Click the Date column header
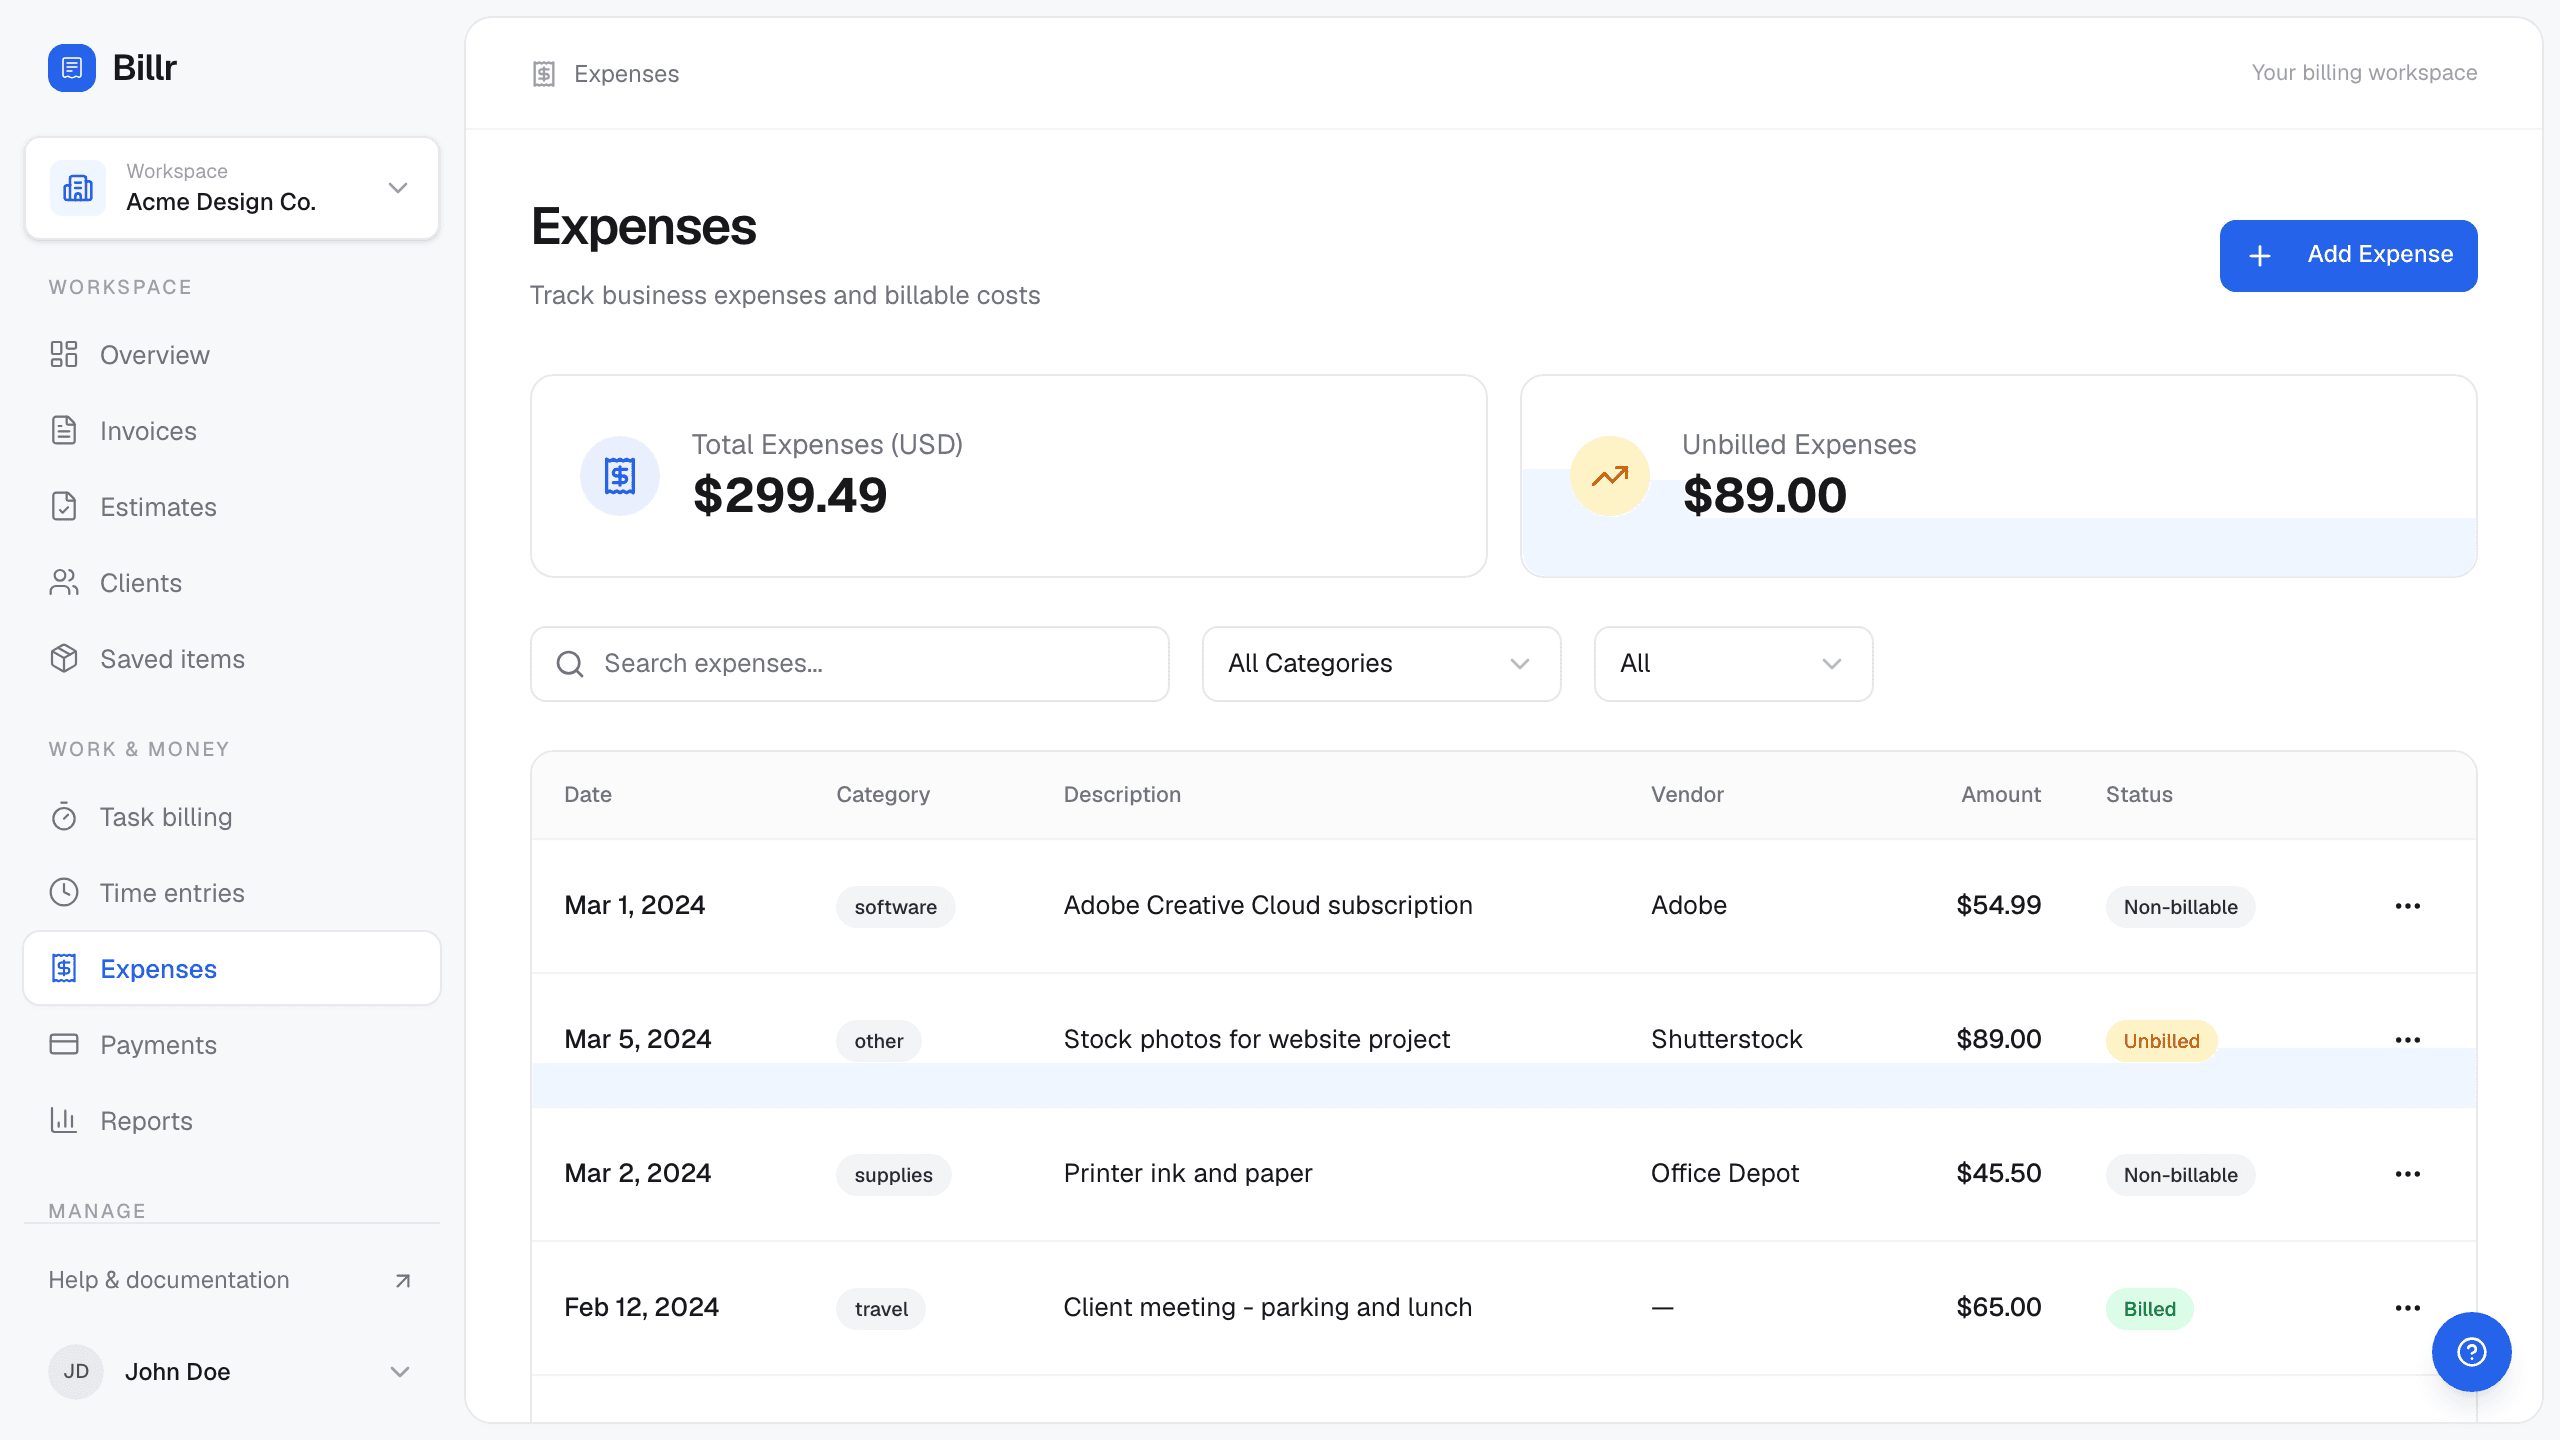Screen dimensions: 2560x1440 pyautogui.click(x=588, y=794)
